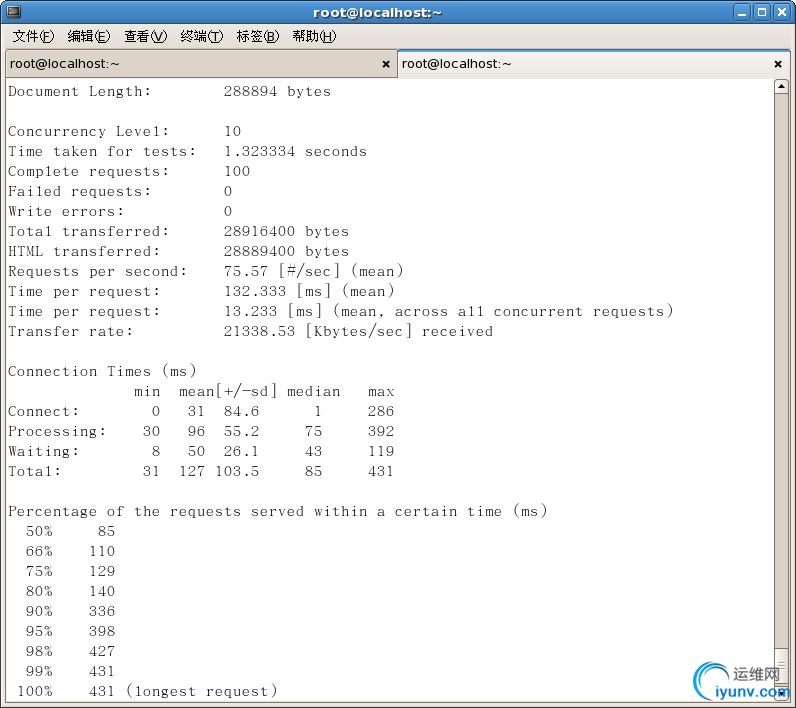Close the terminal window
796x708 pixels.
pyautogui.click(x=782, y=12)
